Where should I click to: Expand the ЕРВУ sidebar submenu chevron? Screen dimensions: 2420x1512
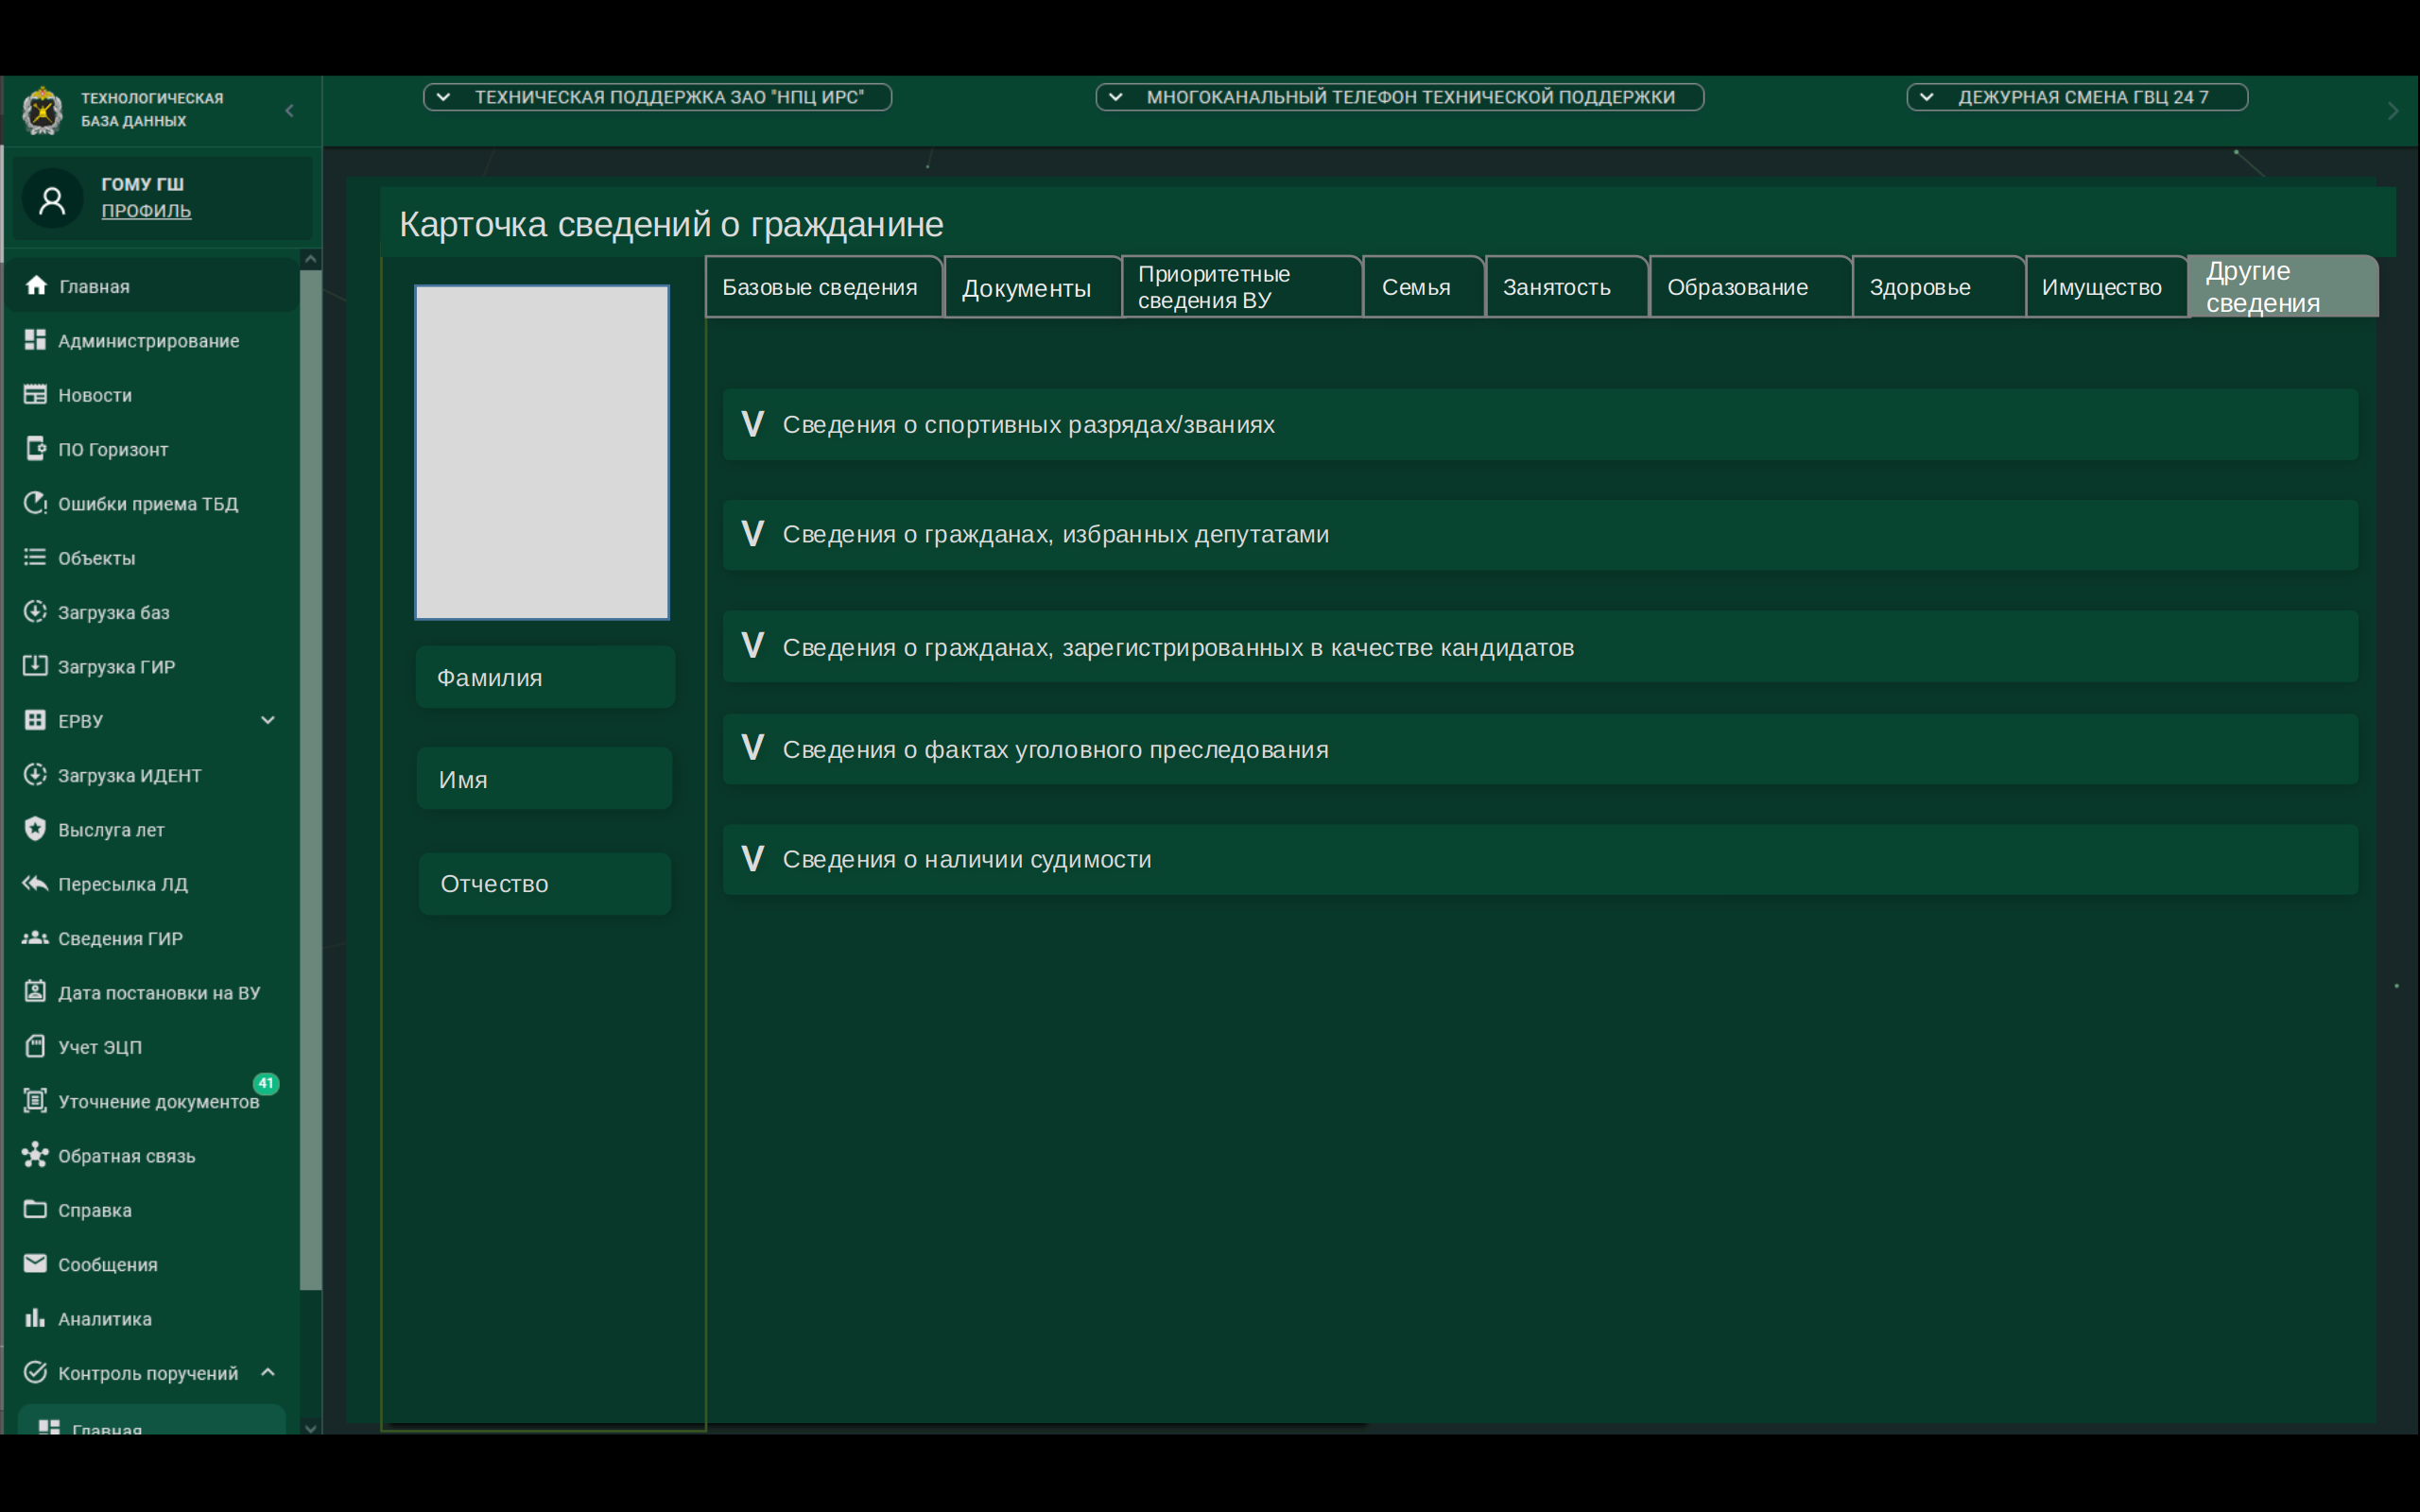point(268,720)
